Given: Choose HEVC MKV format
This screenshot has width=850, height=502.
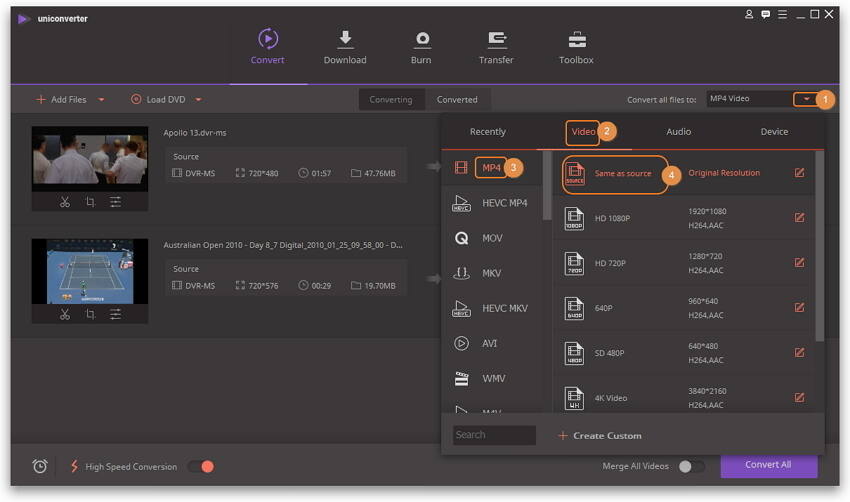Looking at the screenshot, I should 492,308.
